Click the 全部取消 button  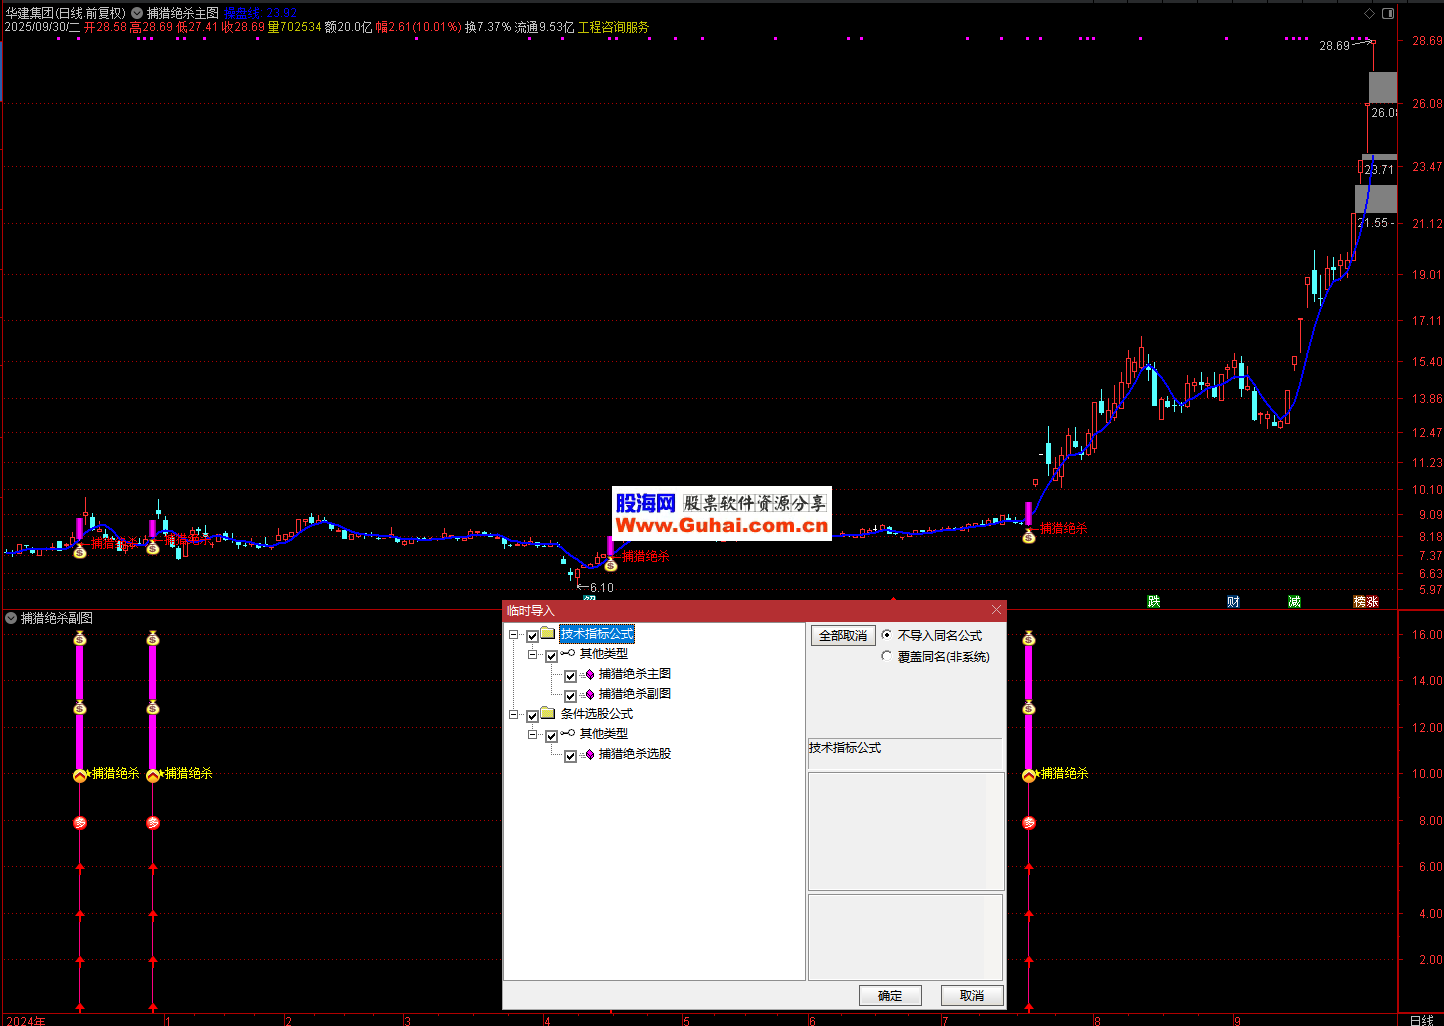click(x=843, y=636)
